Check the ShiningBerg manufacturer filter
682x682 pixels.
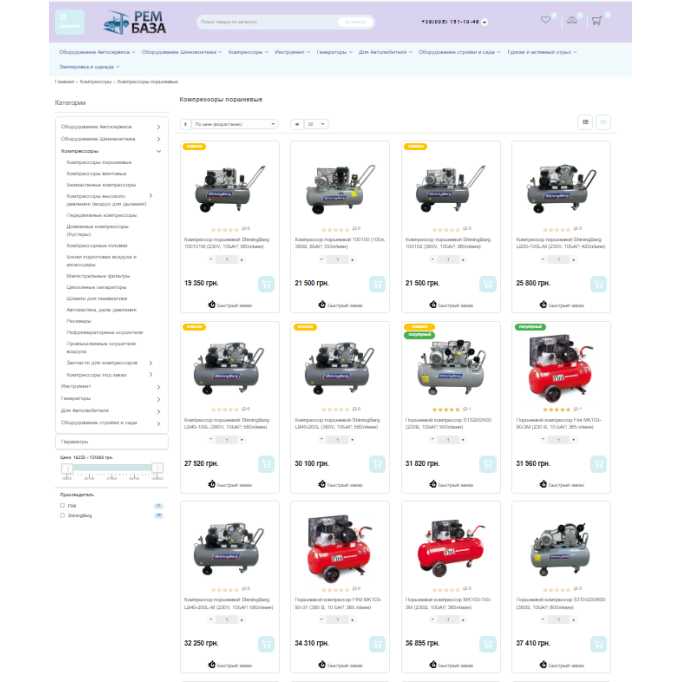(62, 516)
